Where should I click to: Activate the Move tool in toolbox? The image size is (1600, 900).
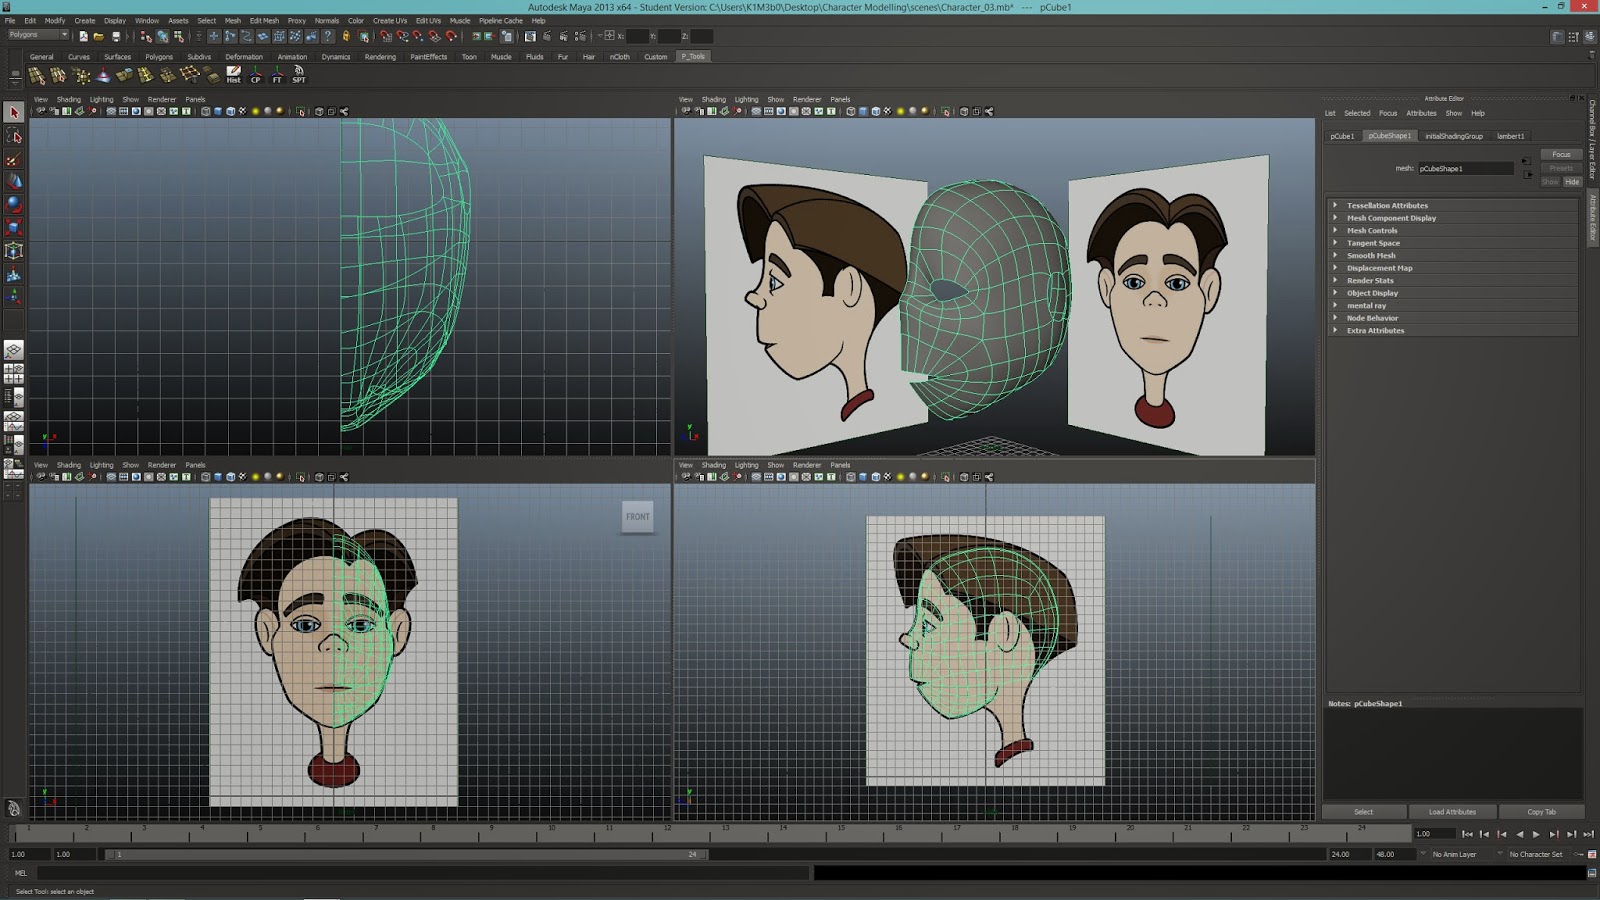pyautogui.click(x=14, y=181)
